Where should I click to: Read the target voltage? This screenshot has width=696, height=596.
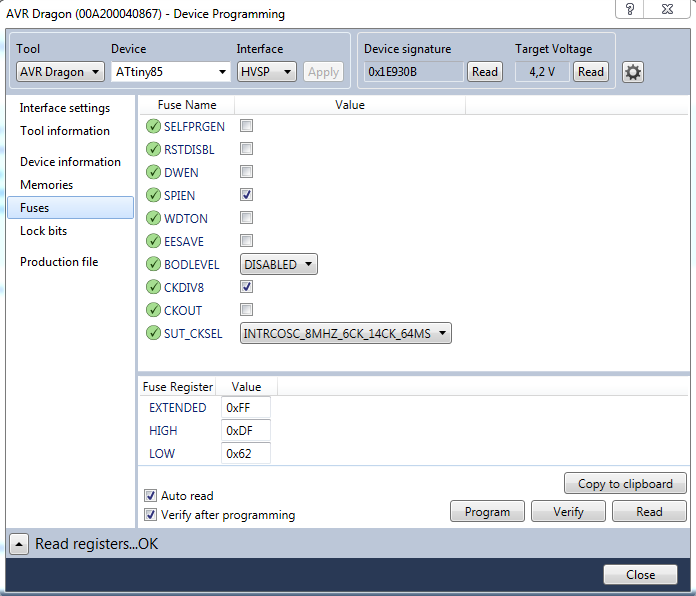(591, 72)
